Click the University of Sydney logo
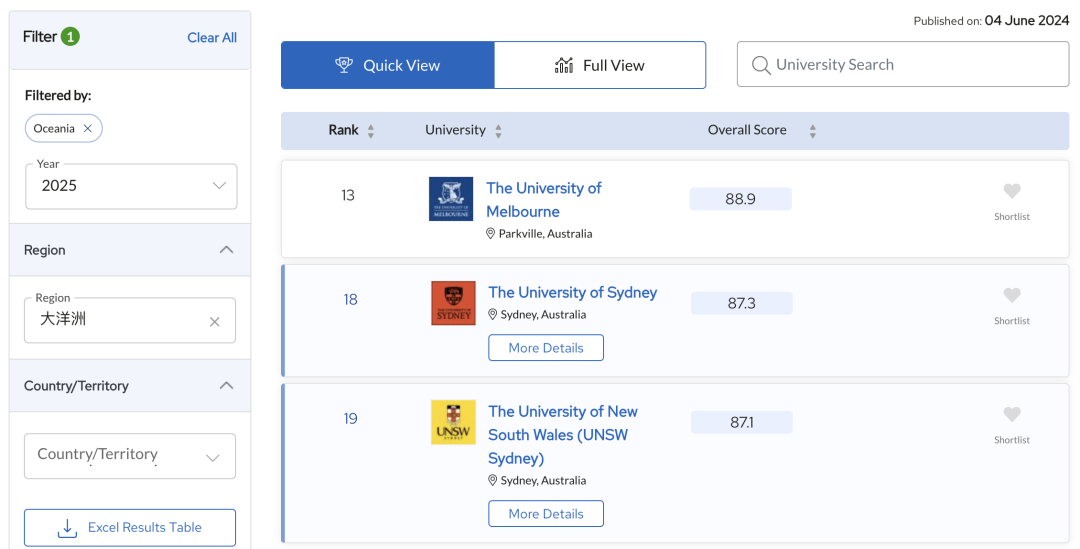 pos(453,302)
